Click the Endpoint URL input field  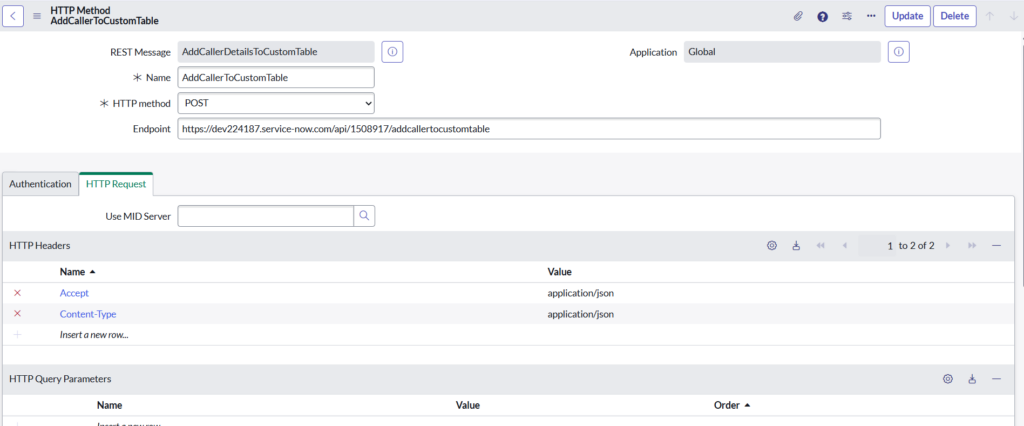pyautogui.click(x=529, y=129)
